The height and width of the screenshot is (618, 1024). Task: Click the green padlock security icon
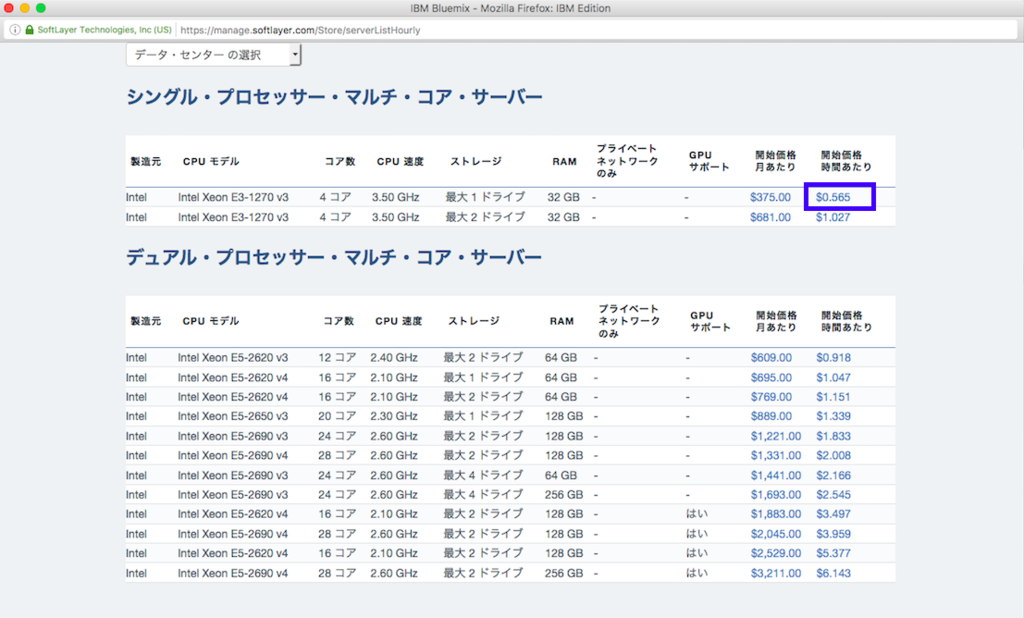coord(29,30)
